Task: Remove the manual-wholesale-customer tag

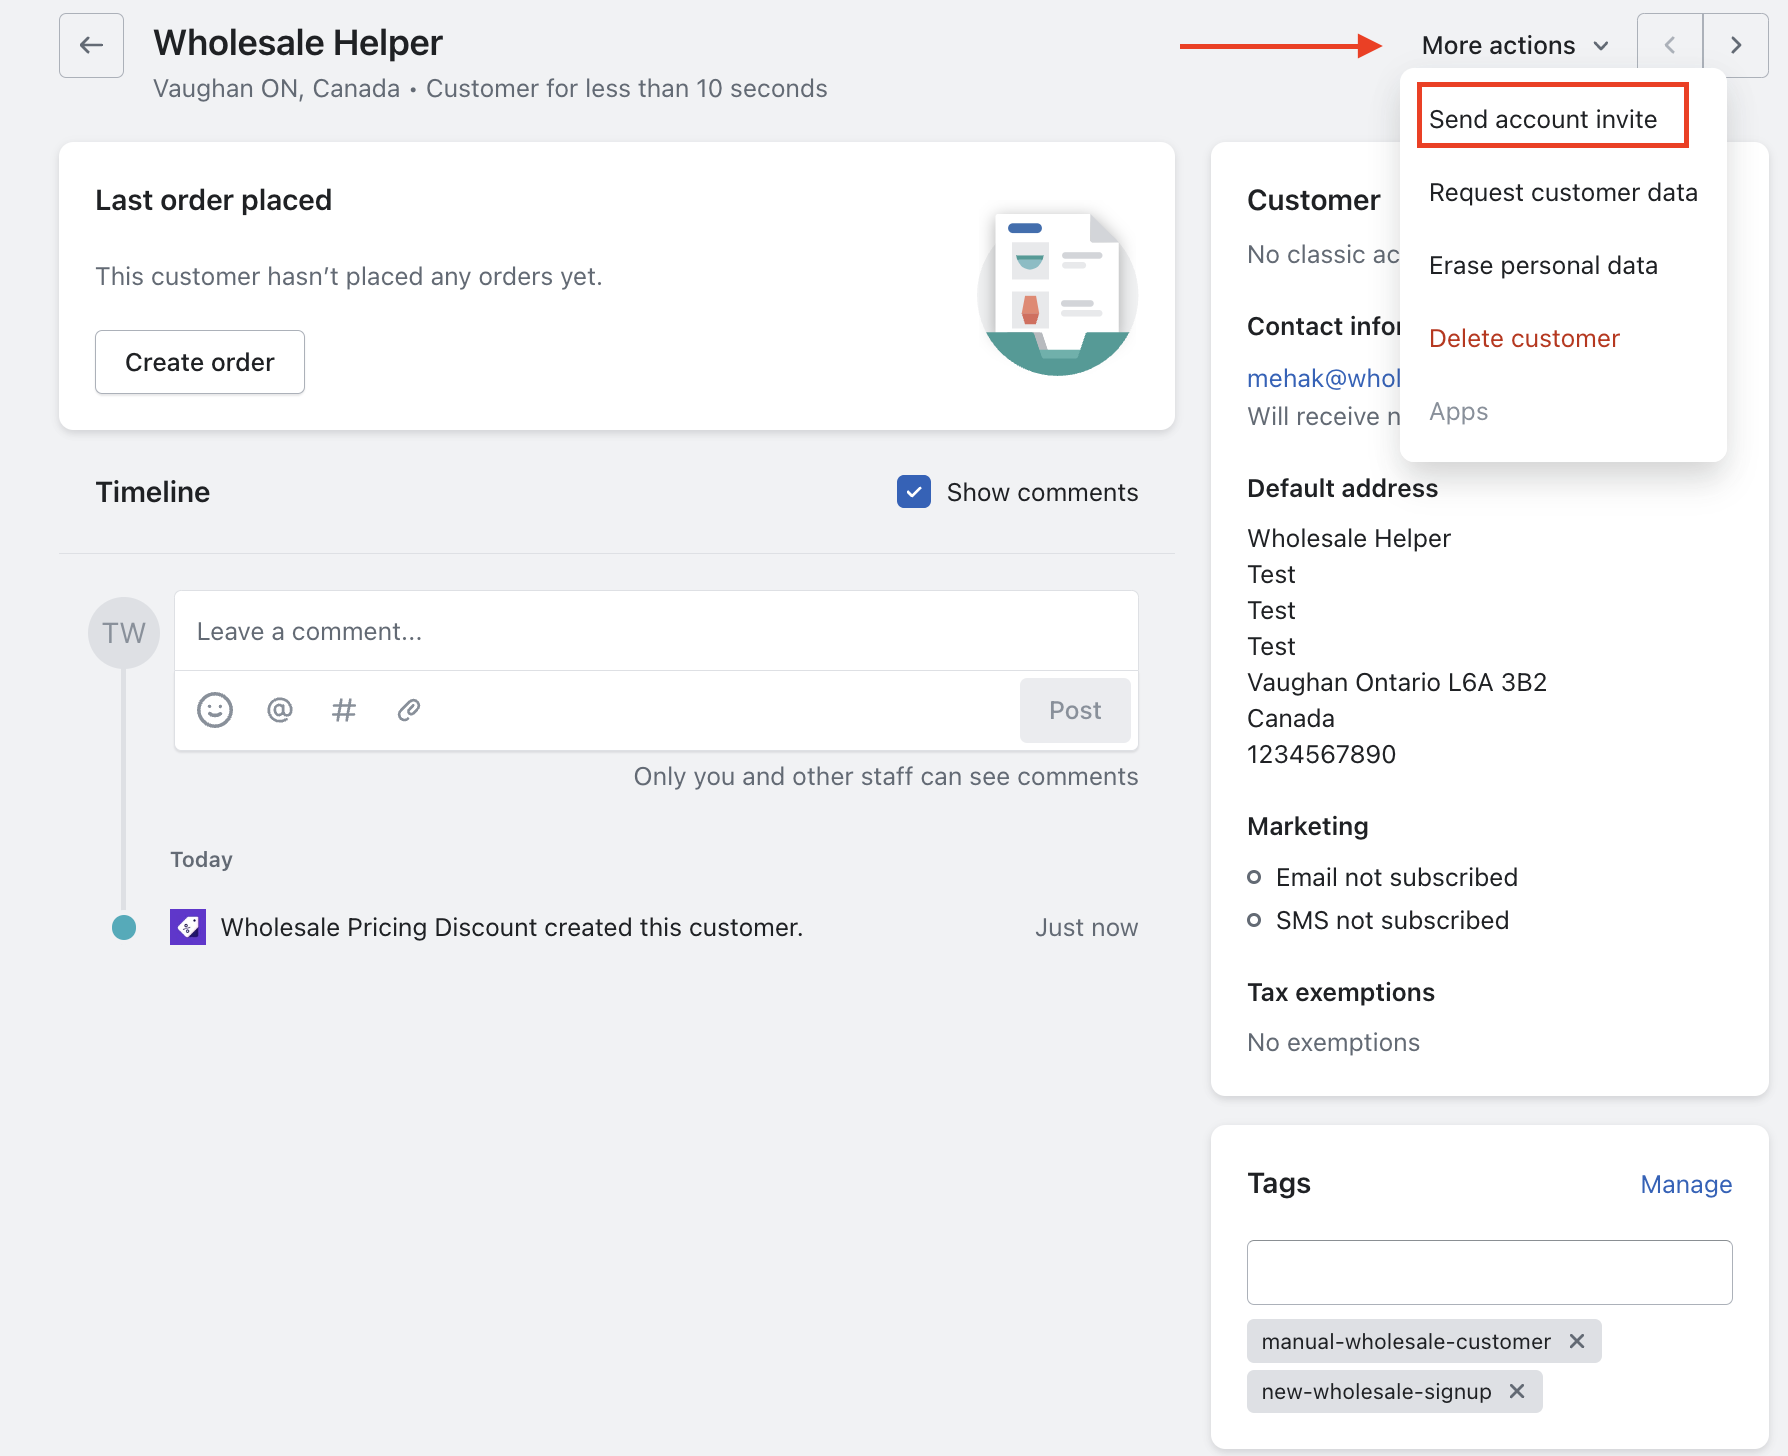Action: point(1577,1341)
